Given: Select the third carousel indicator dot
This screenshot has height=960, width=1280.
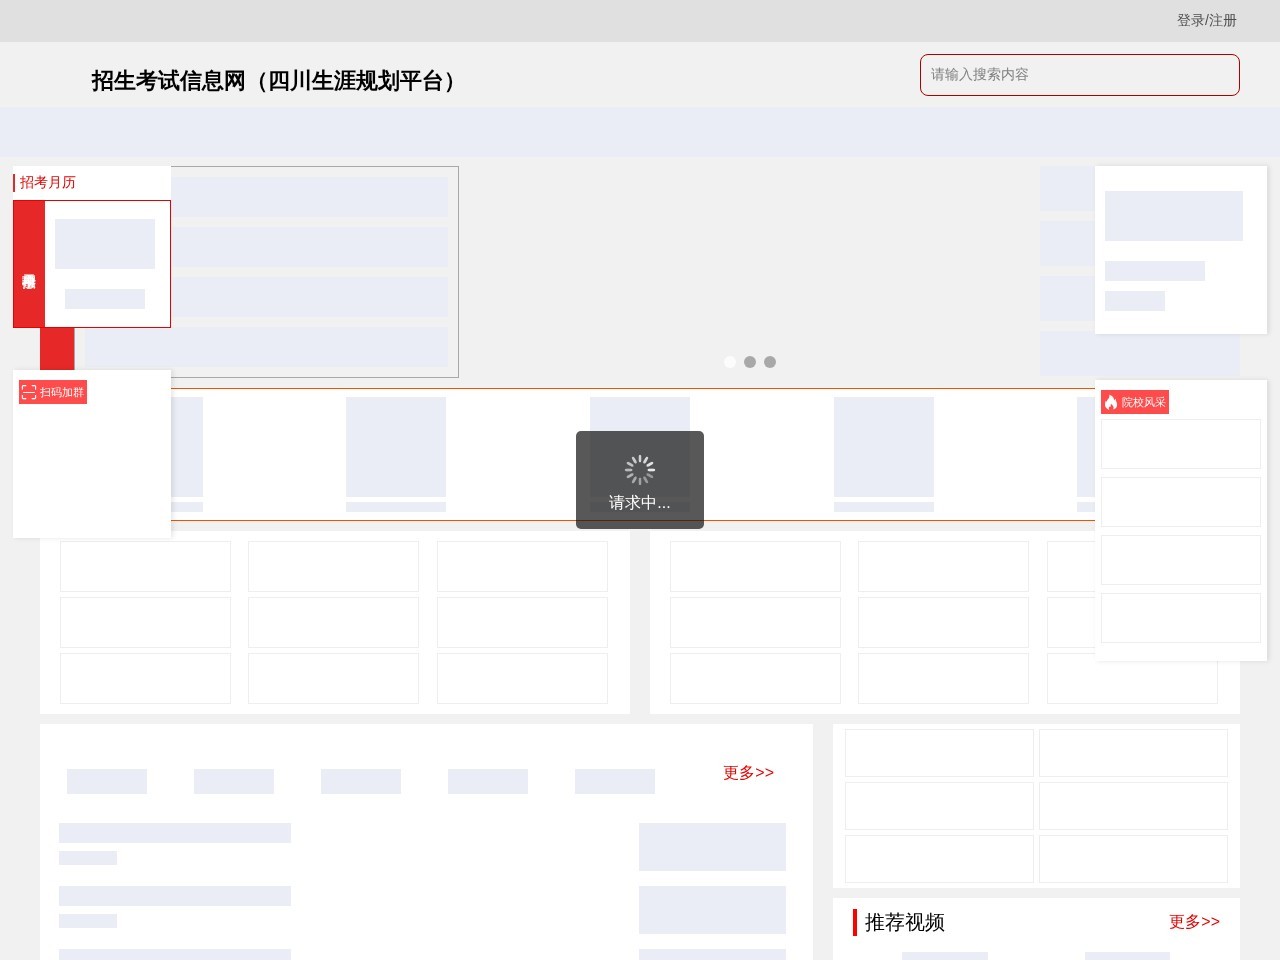Looking at the screenshot, I should coord(770,362).
